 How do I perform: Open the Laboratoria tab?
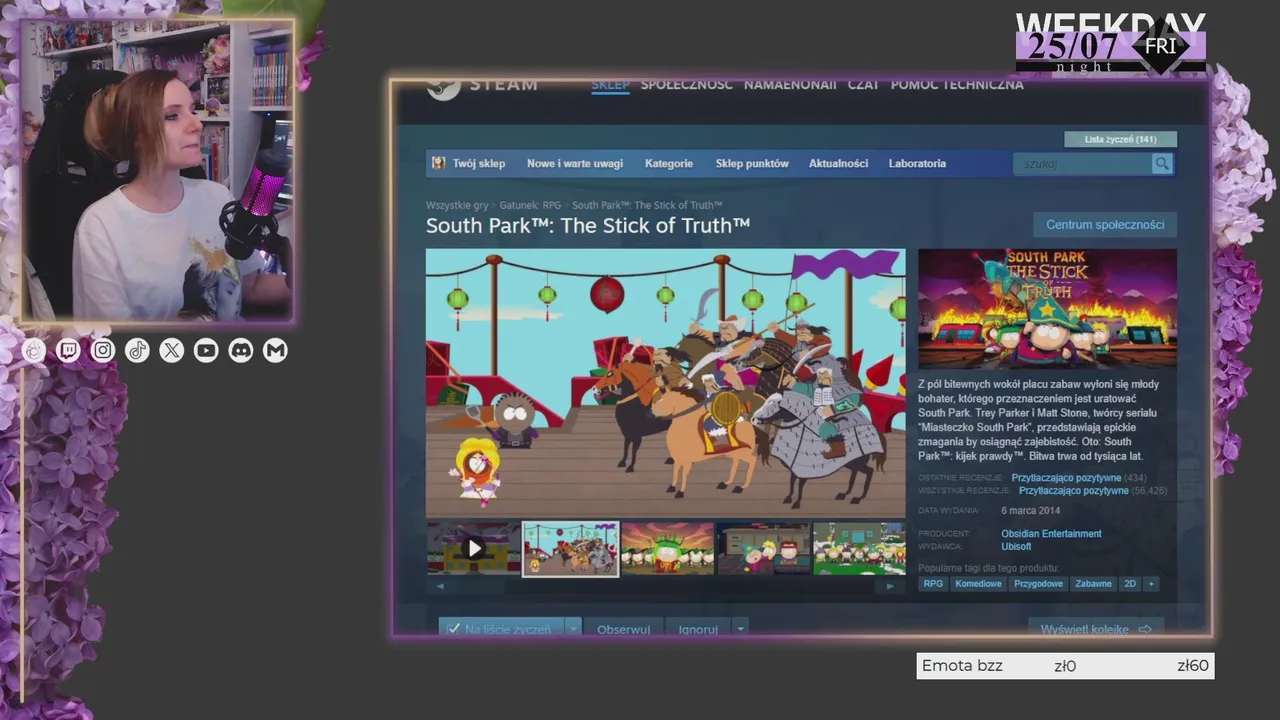(917, 163)
